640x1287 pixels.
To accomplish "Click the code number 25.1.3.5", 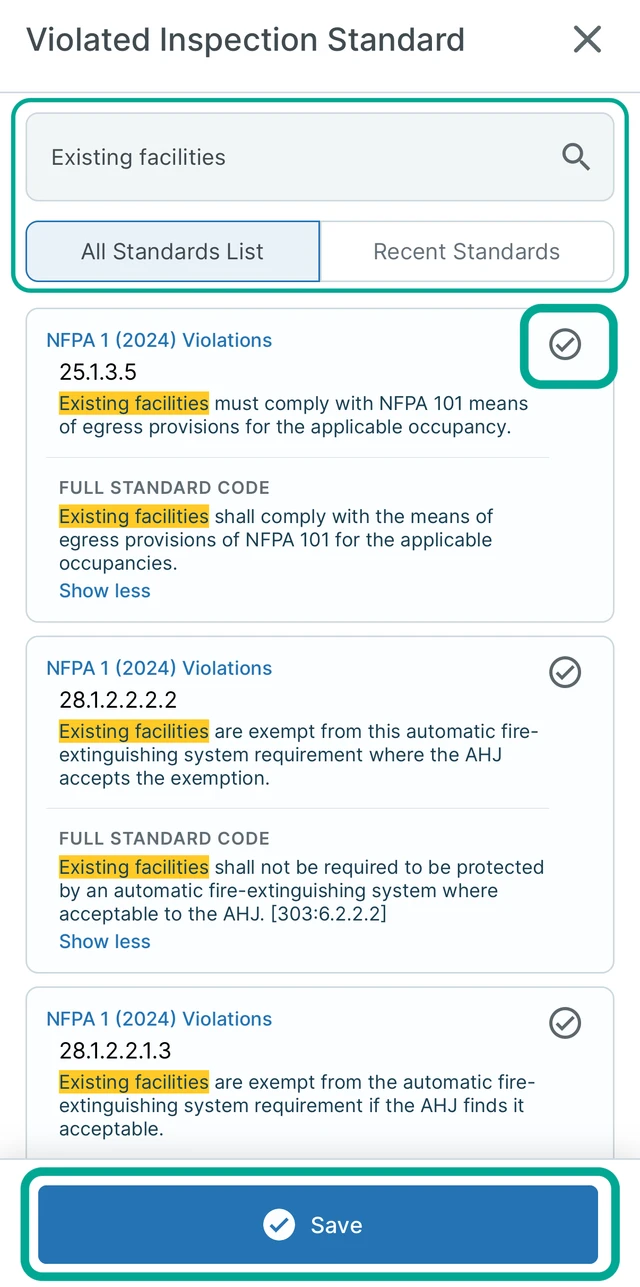I will click(x=98, y=372).
